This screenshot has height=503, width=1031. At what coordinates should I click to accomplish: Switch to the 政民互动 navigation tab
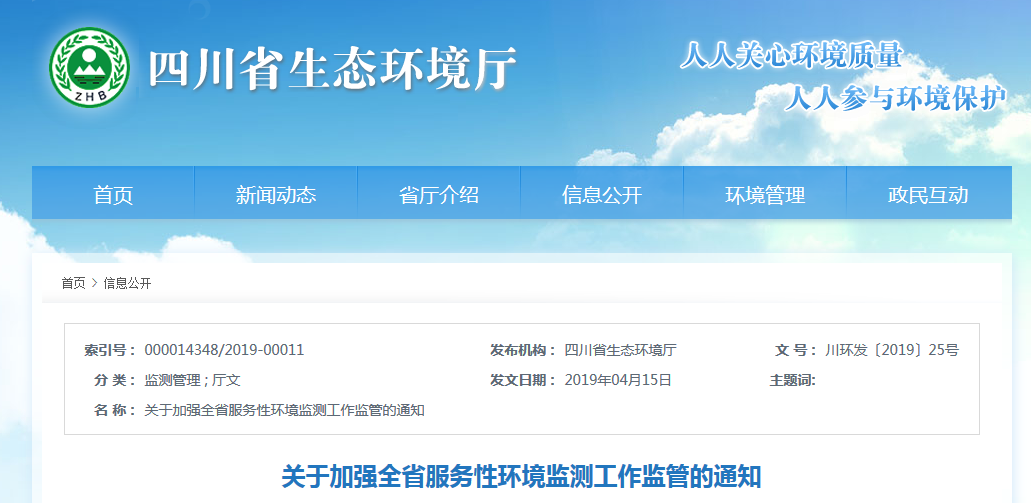[x=928, y=195]
